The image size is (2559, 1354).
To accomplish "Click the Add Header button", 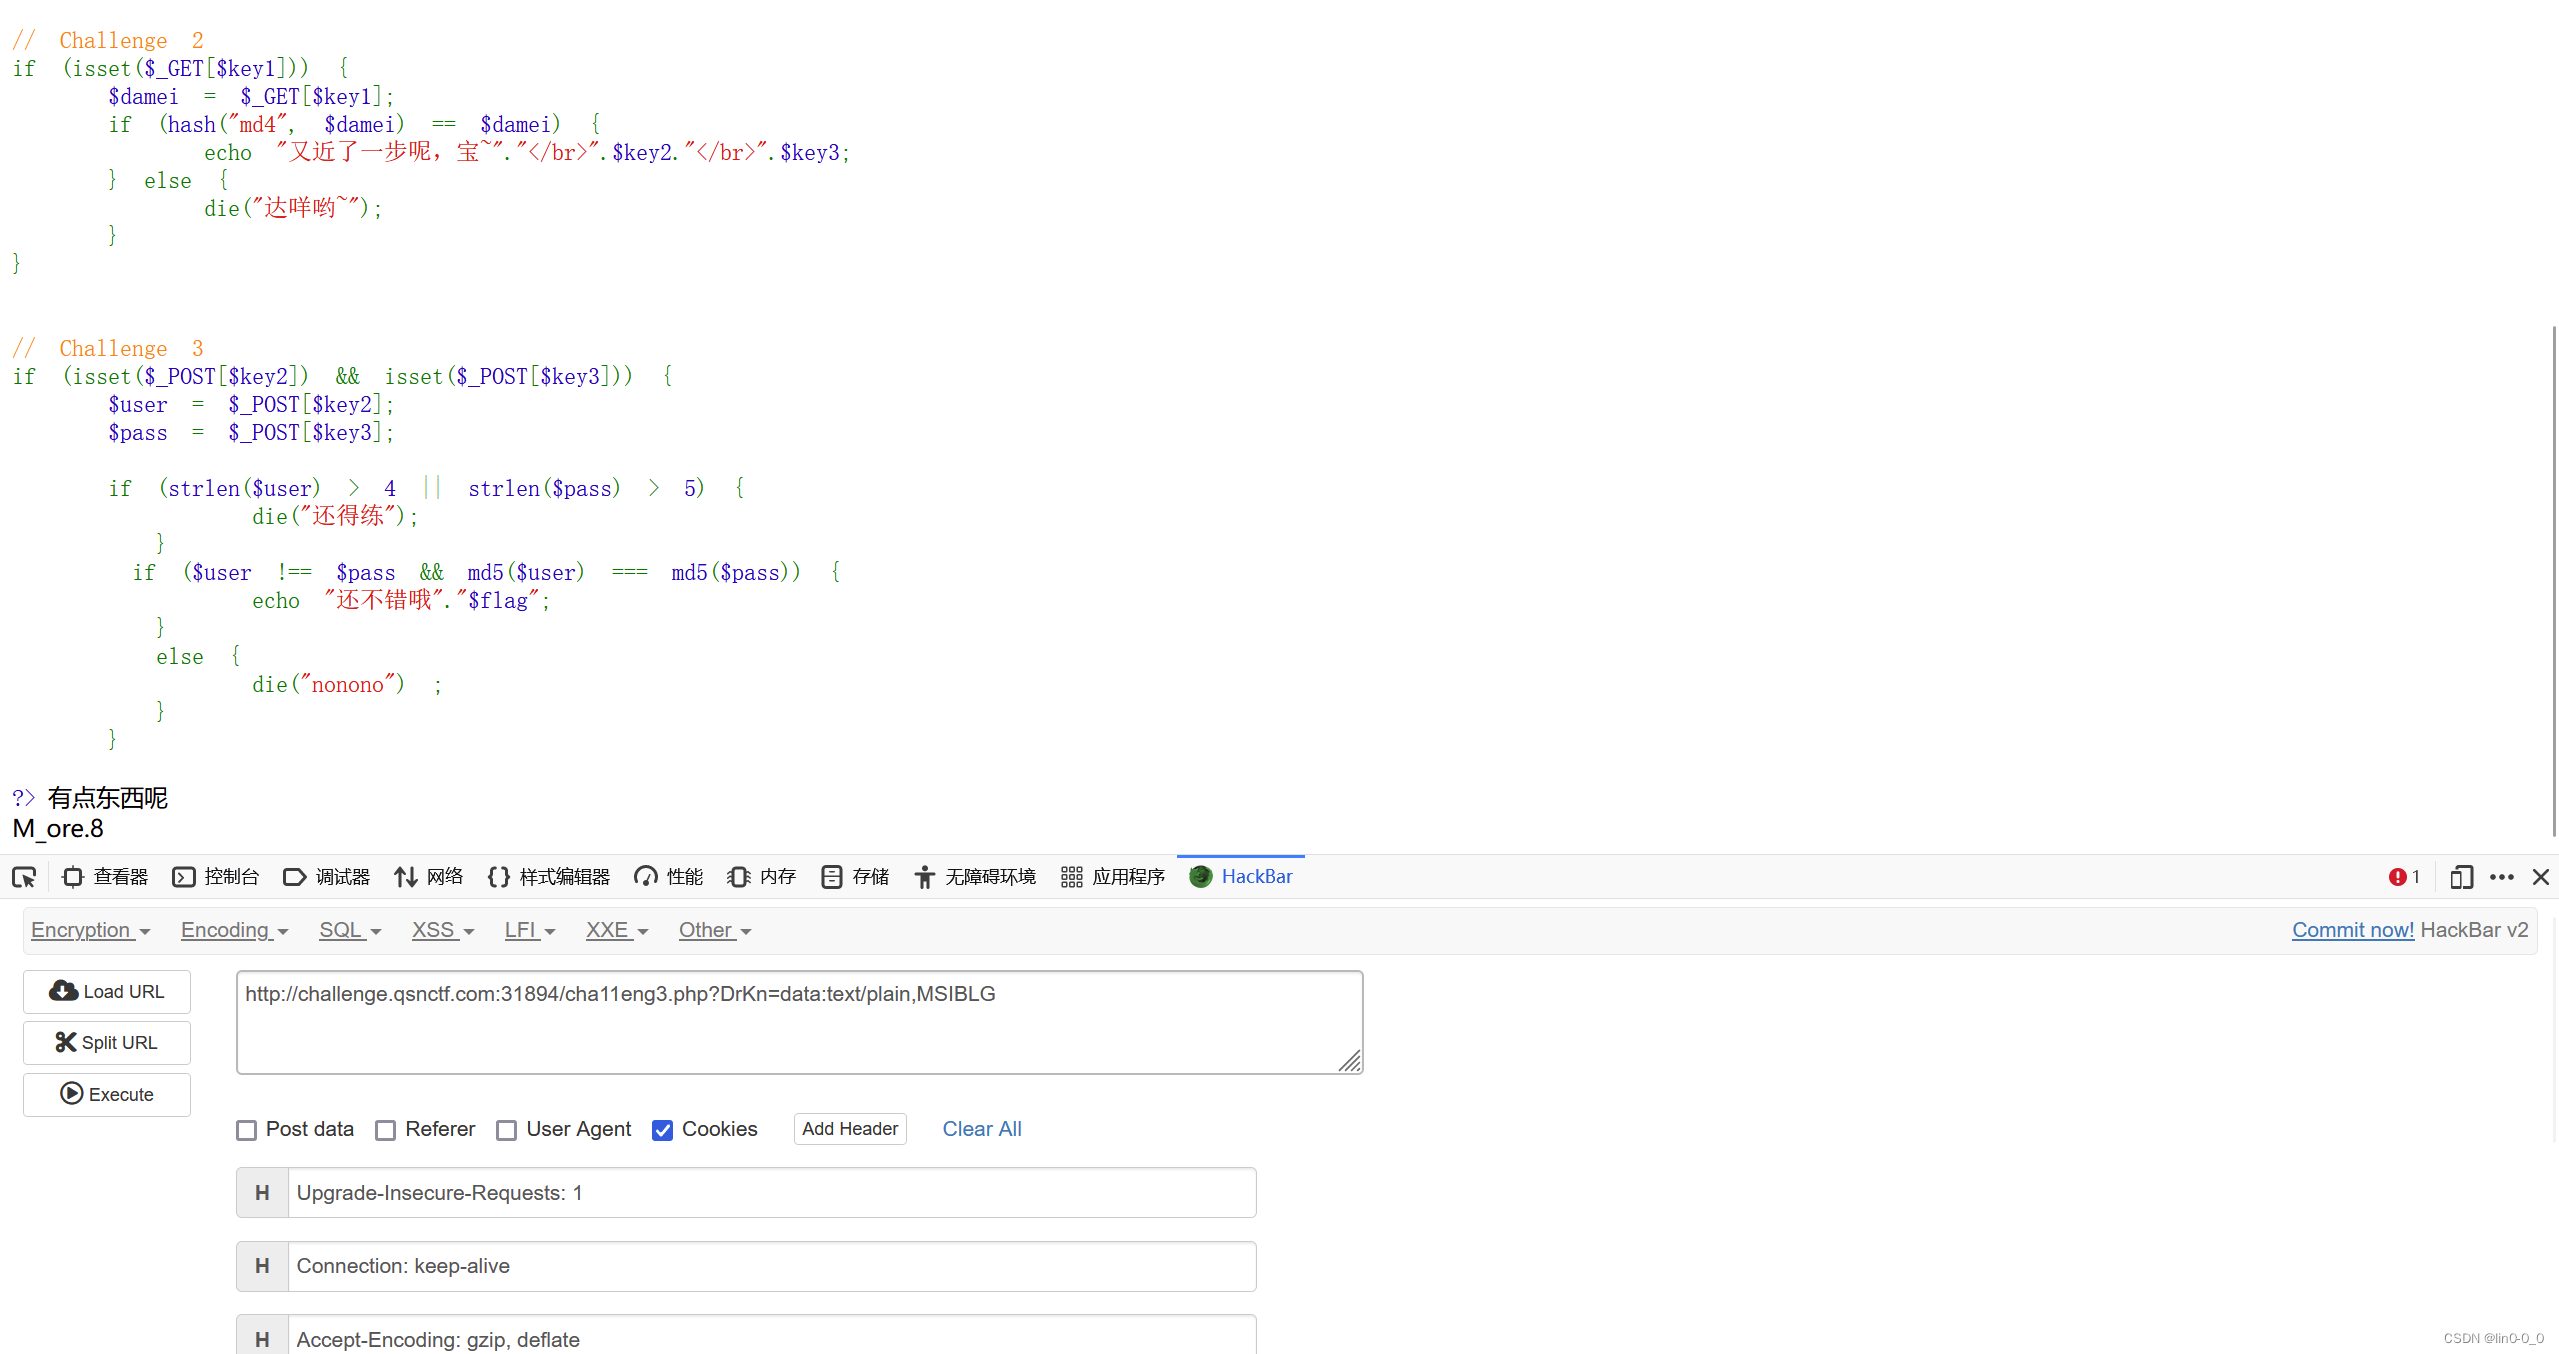I will (849, 1129).
